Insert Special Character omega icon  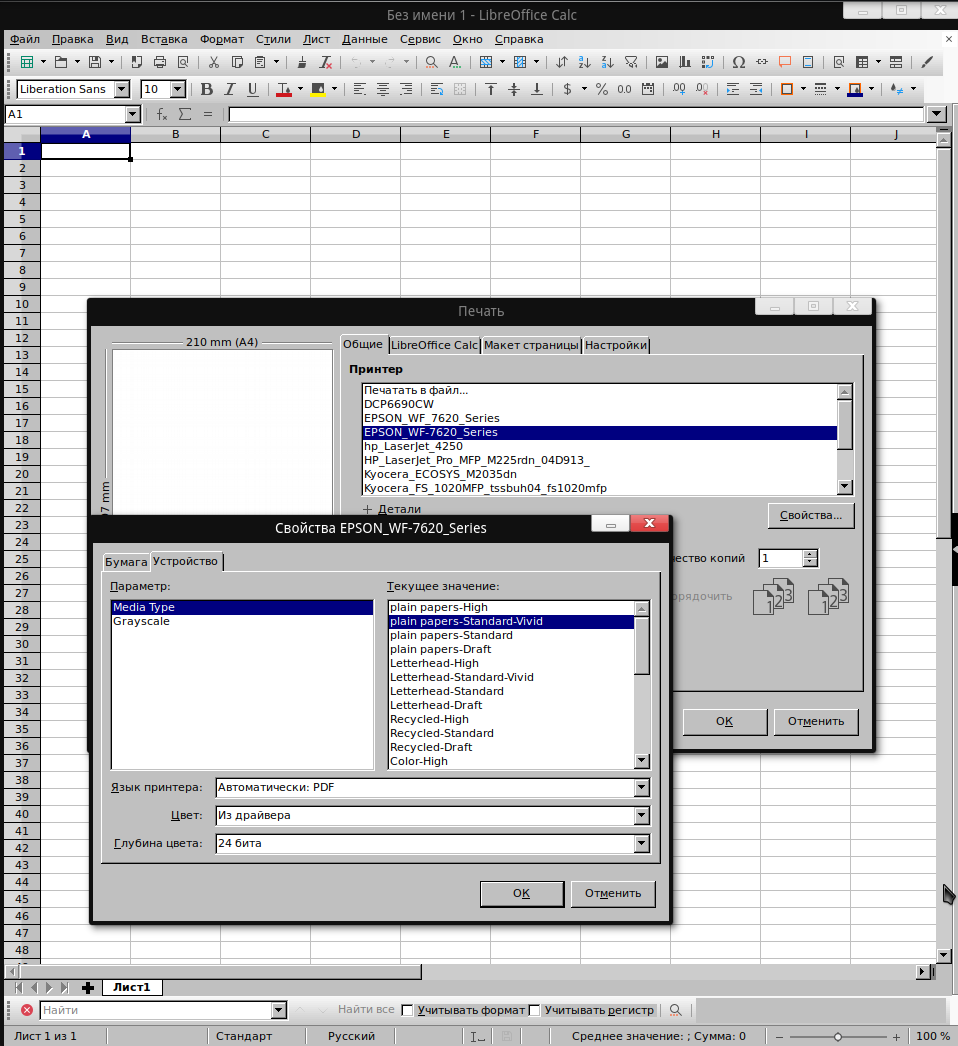tap(739, 62)
